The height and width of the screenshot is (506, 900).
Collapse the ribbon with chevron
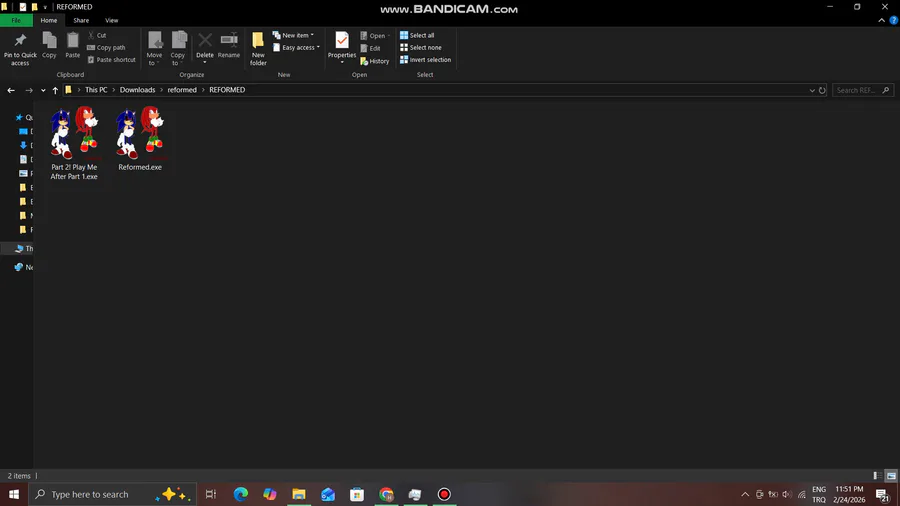point(882,20)
